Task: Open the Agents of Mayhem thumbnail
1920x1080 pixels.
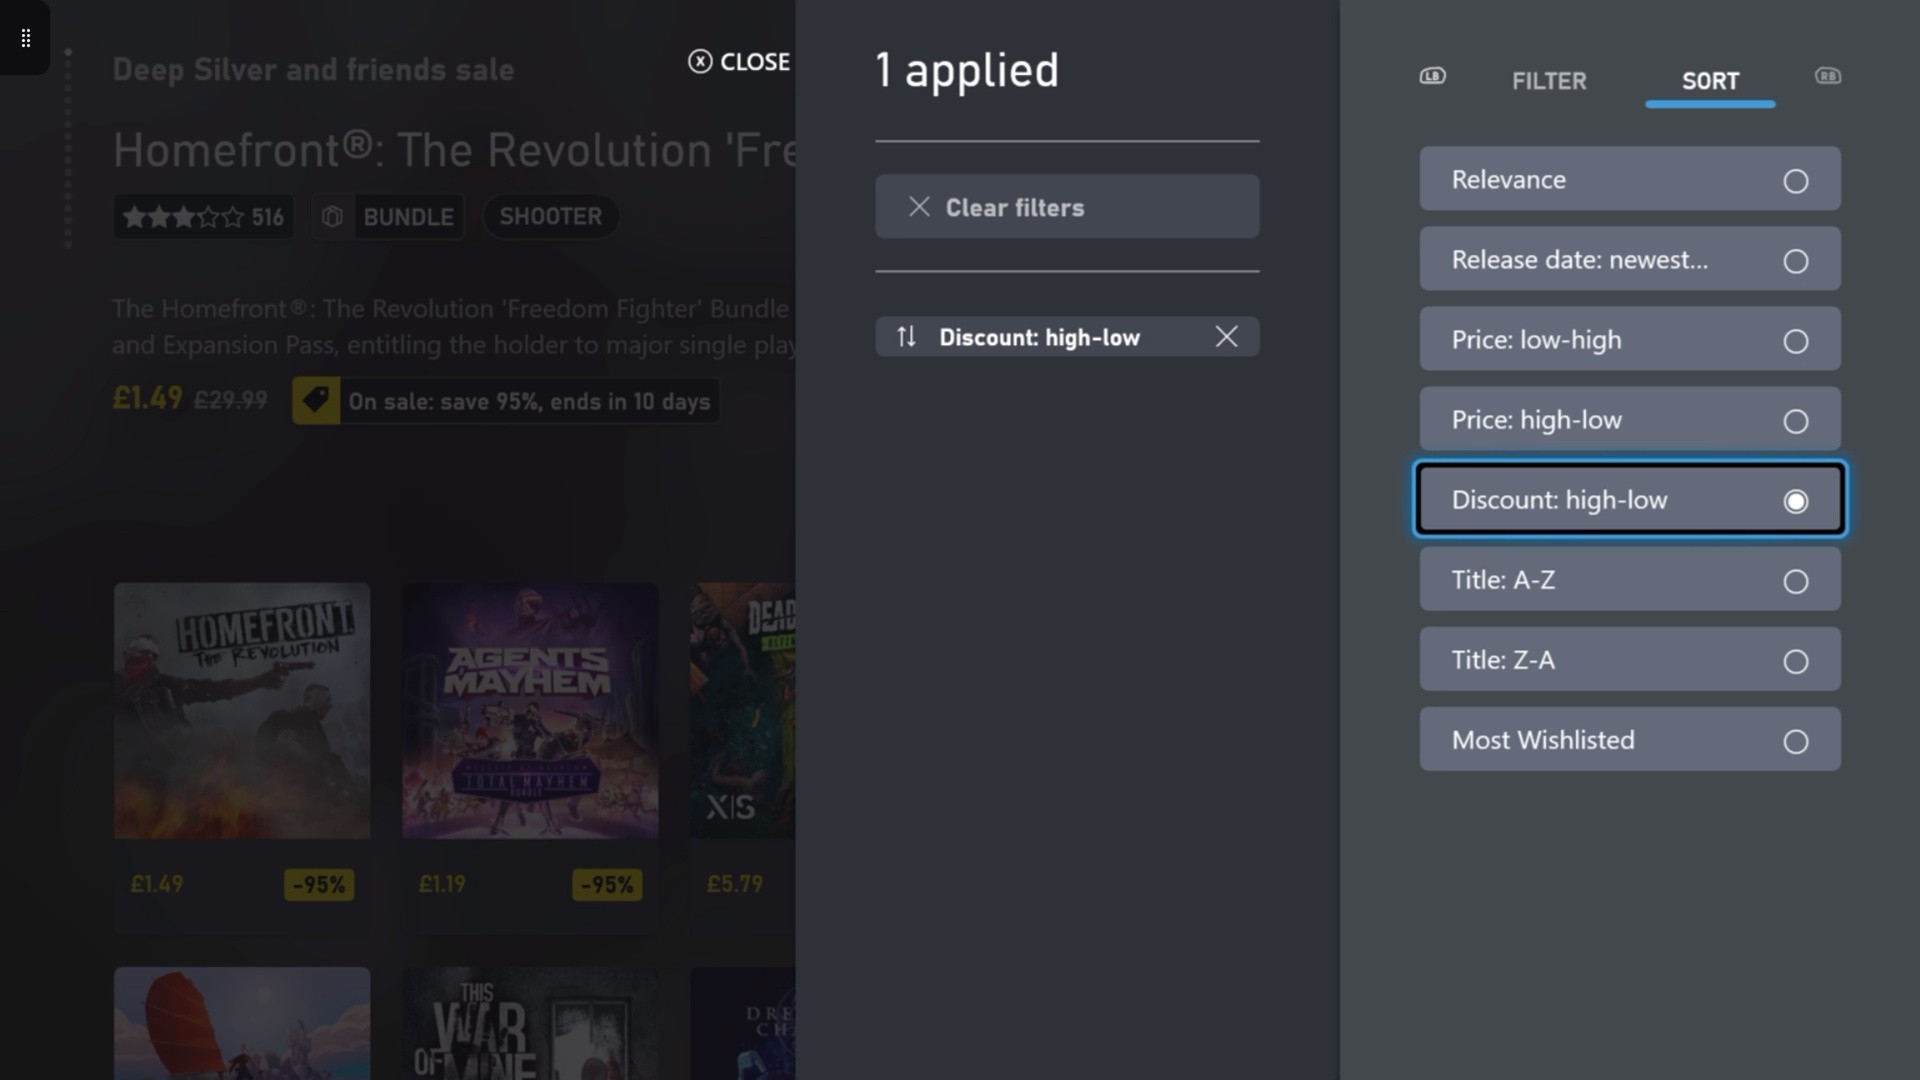Action: pyautogui.click(x=530, y=711)
